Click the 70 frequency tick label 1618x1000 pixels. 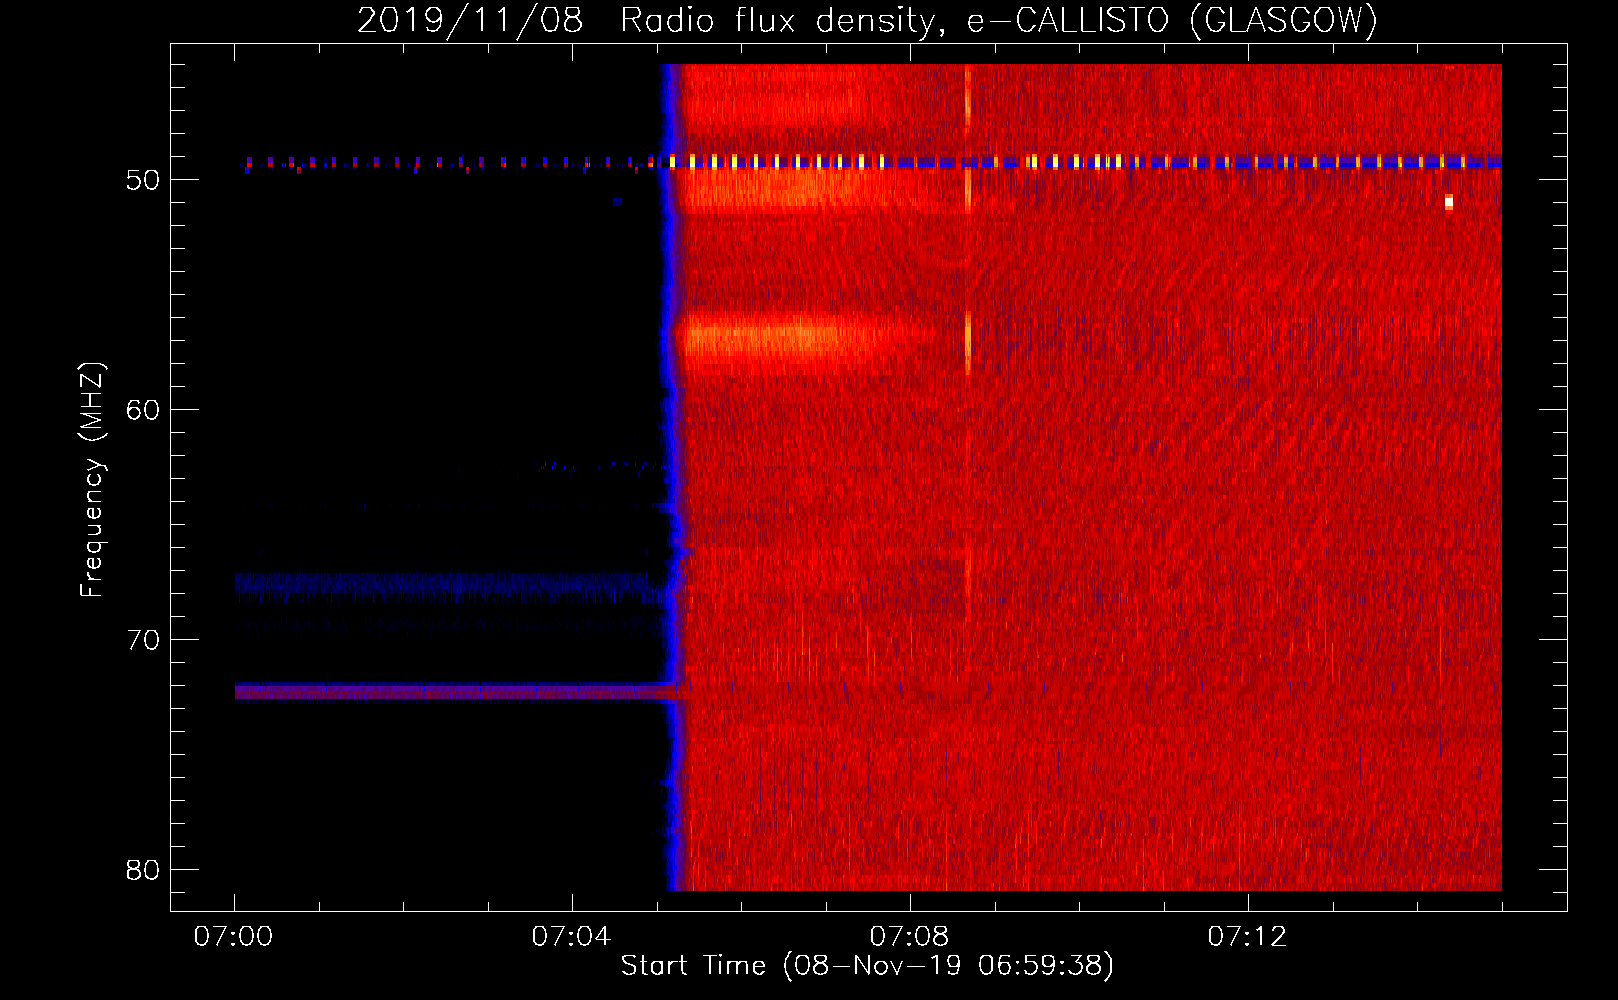click(143, 640)
